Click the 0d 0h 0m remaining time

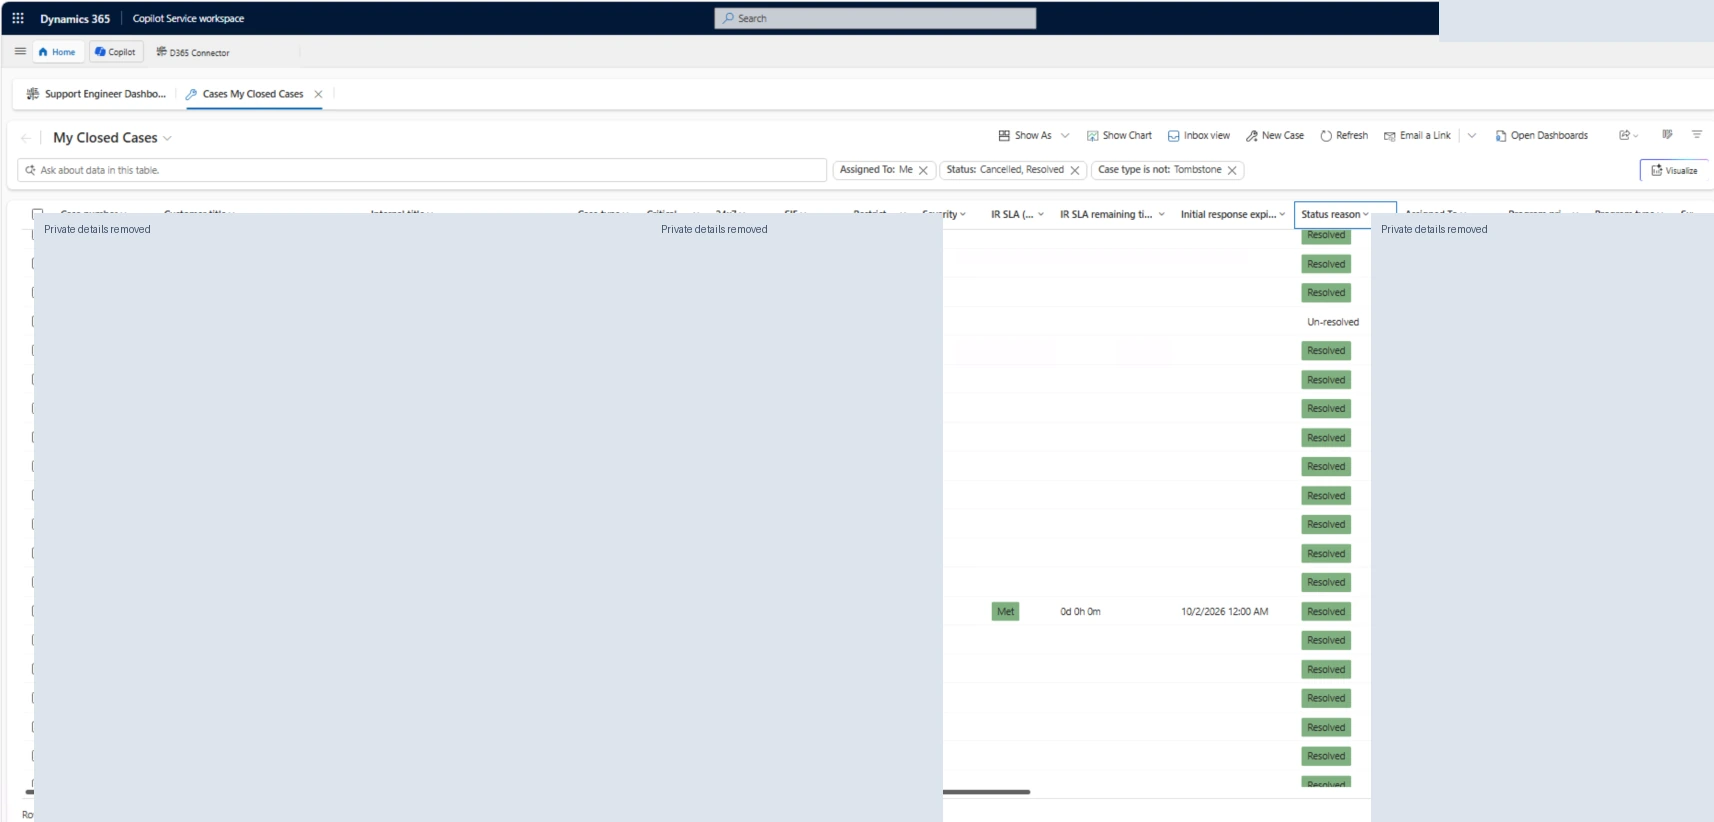pos(1080,612)
